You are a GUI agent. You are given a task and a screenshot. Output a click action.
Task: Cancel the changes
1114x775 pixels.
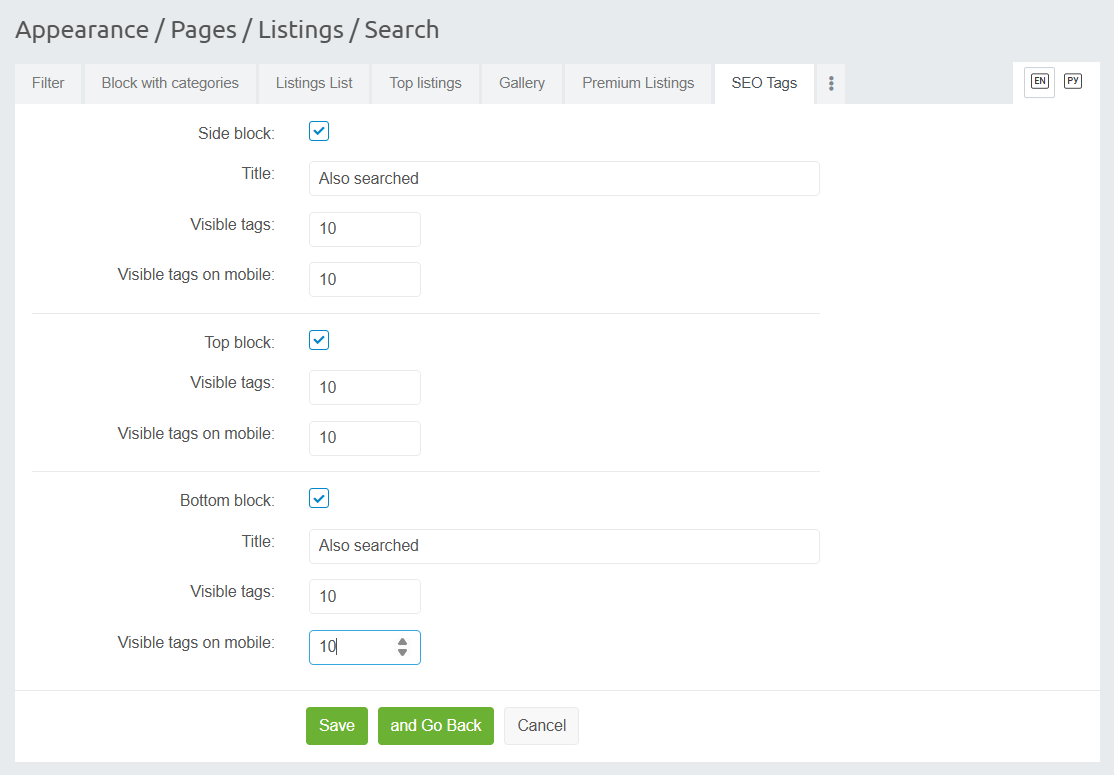[541, 726]
